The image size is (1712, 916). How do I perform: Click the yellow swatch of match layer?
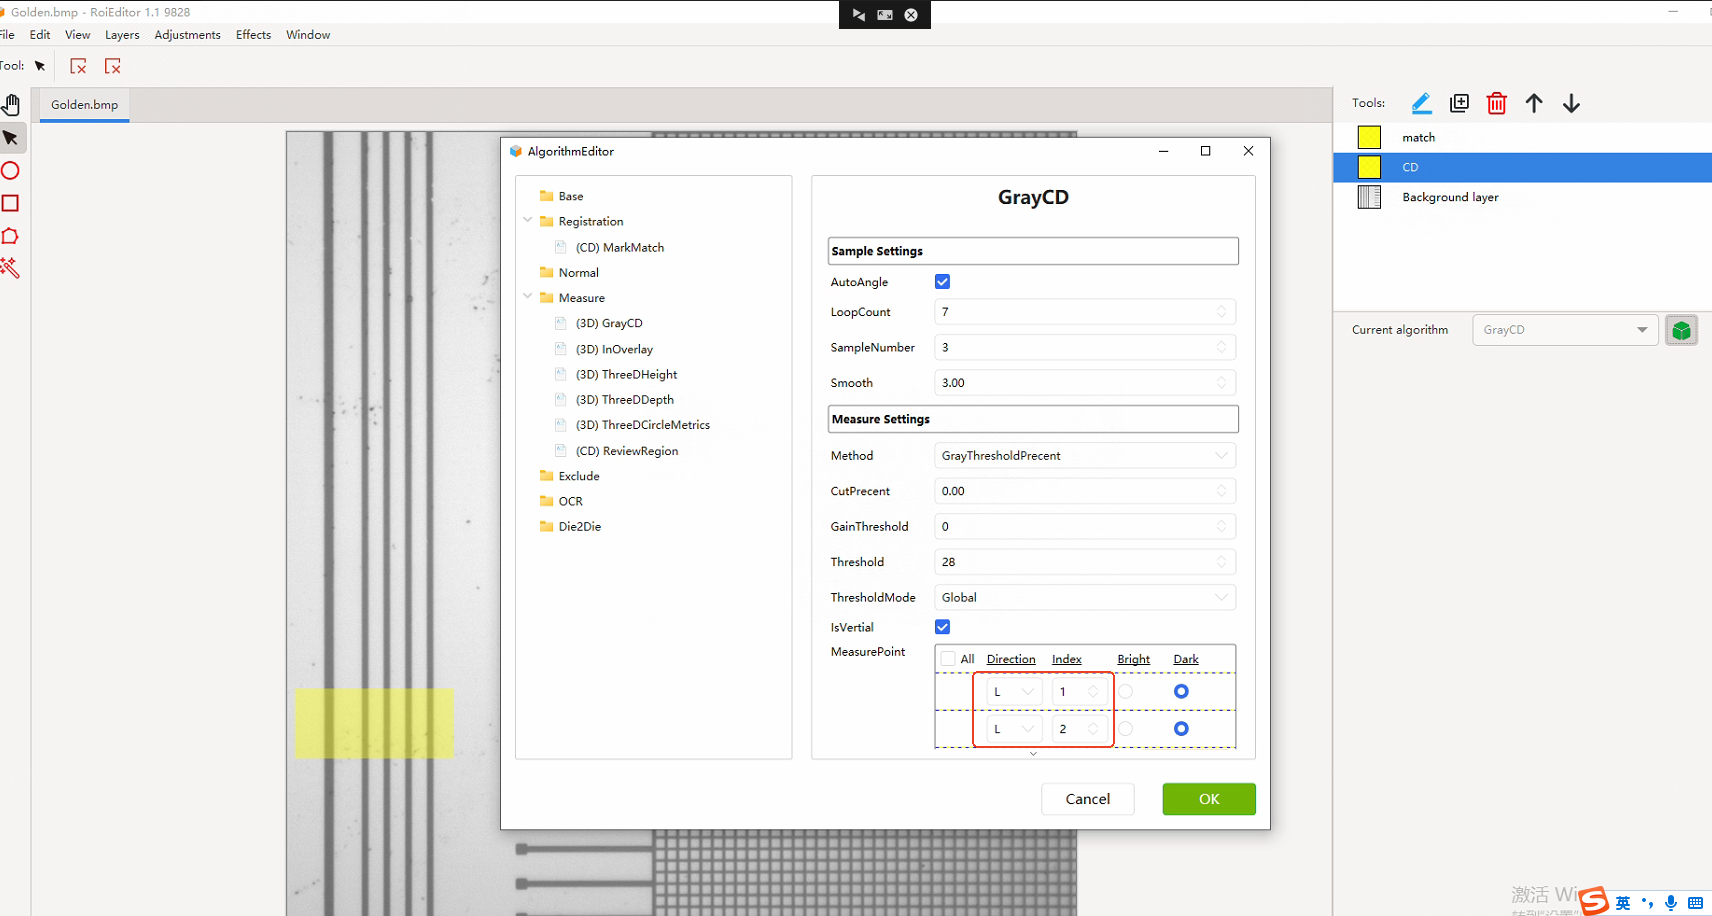pyautogui.click(x=1369, y=137)
